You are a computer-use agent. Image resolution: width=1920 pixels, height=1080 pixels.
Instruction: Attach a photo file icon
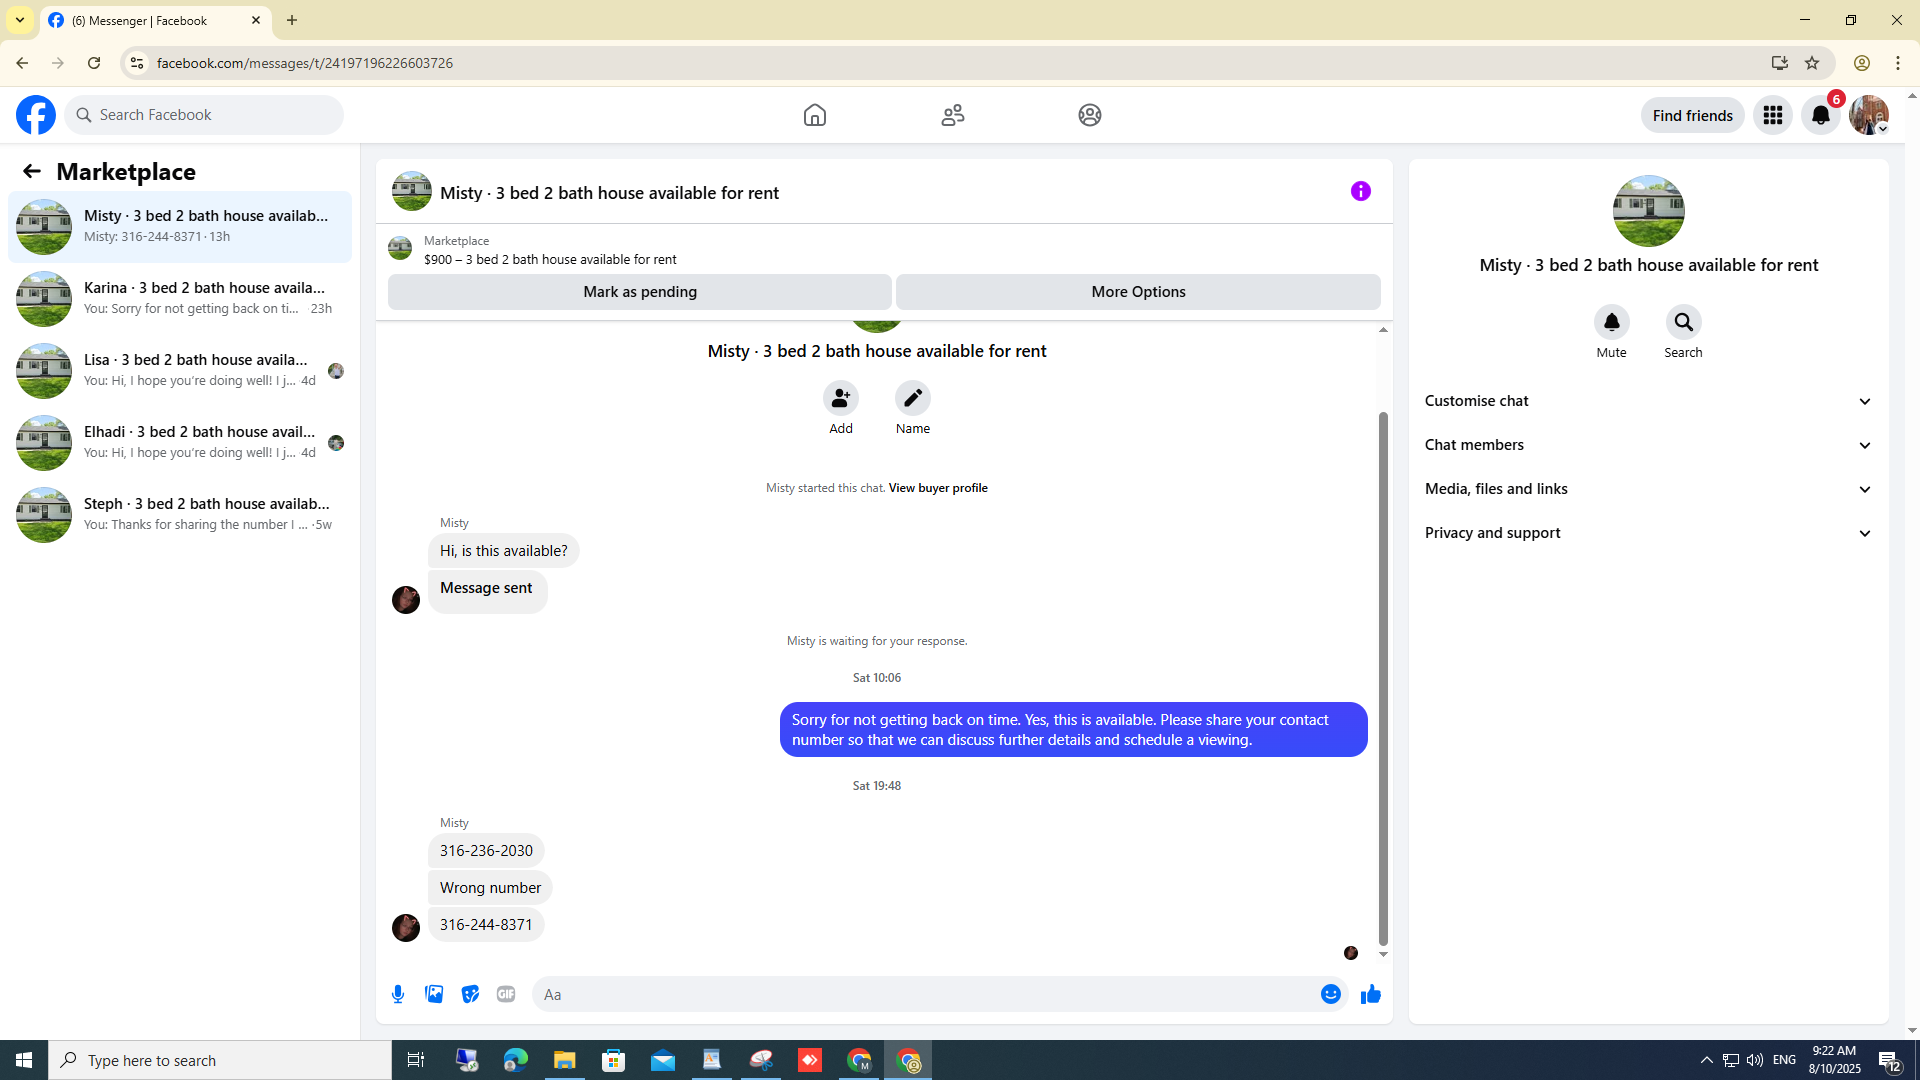433,994
